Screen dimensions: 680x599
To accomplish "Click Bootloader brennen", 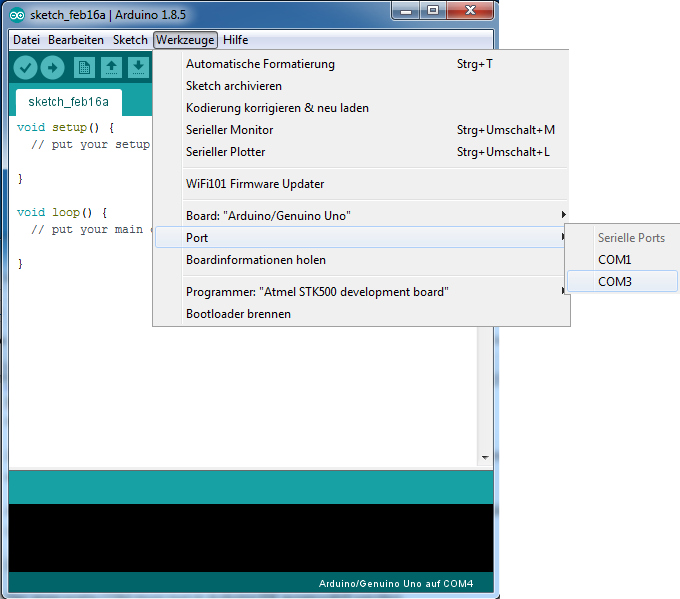I will pos(239,314).
